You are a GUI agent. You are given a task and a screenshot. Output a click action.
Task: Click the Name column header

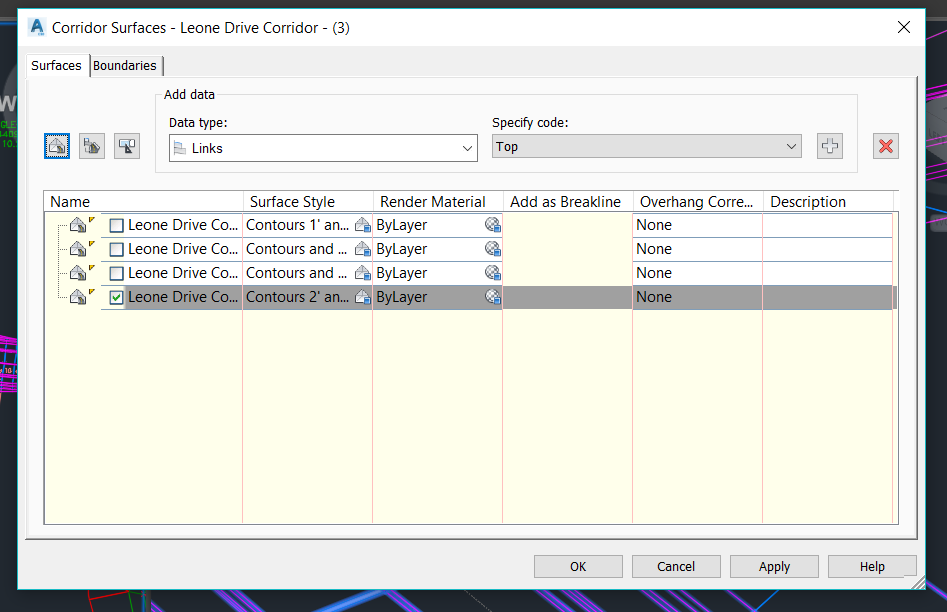click(143, 202)
